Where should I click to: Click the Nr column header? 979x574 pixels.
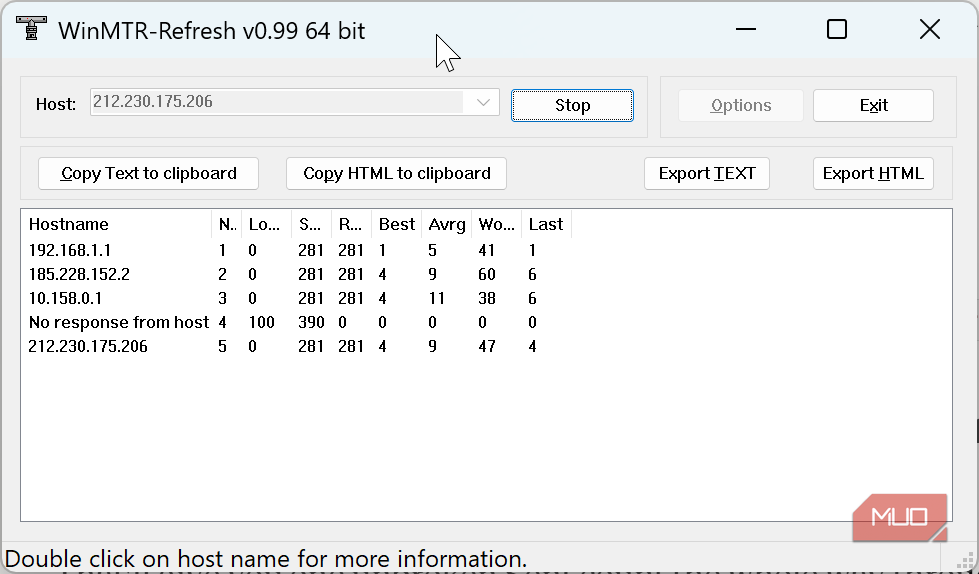227,224
